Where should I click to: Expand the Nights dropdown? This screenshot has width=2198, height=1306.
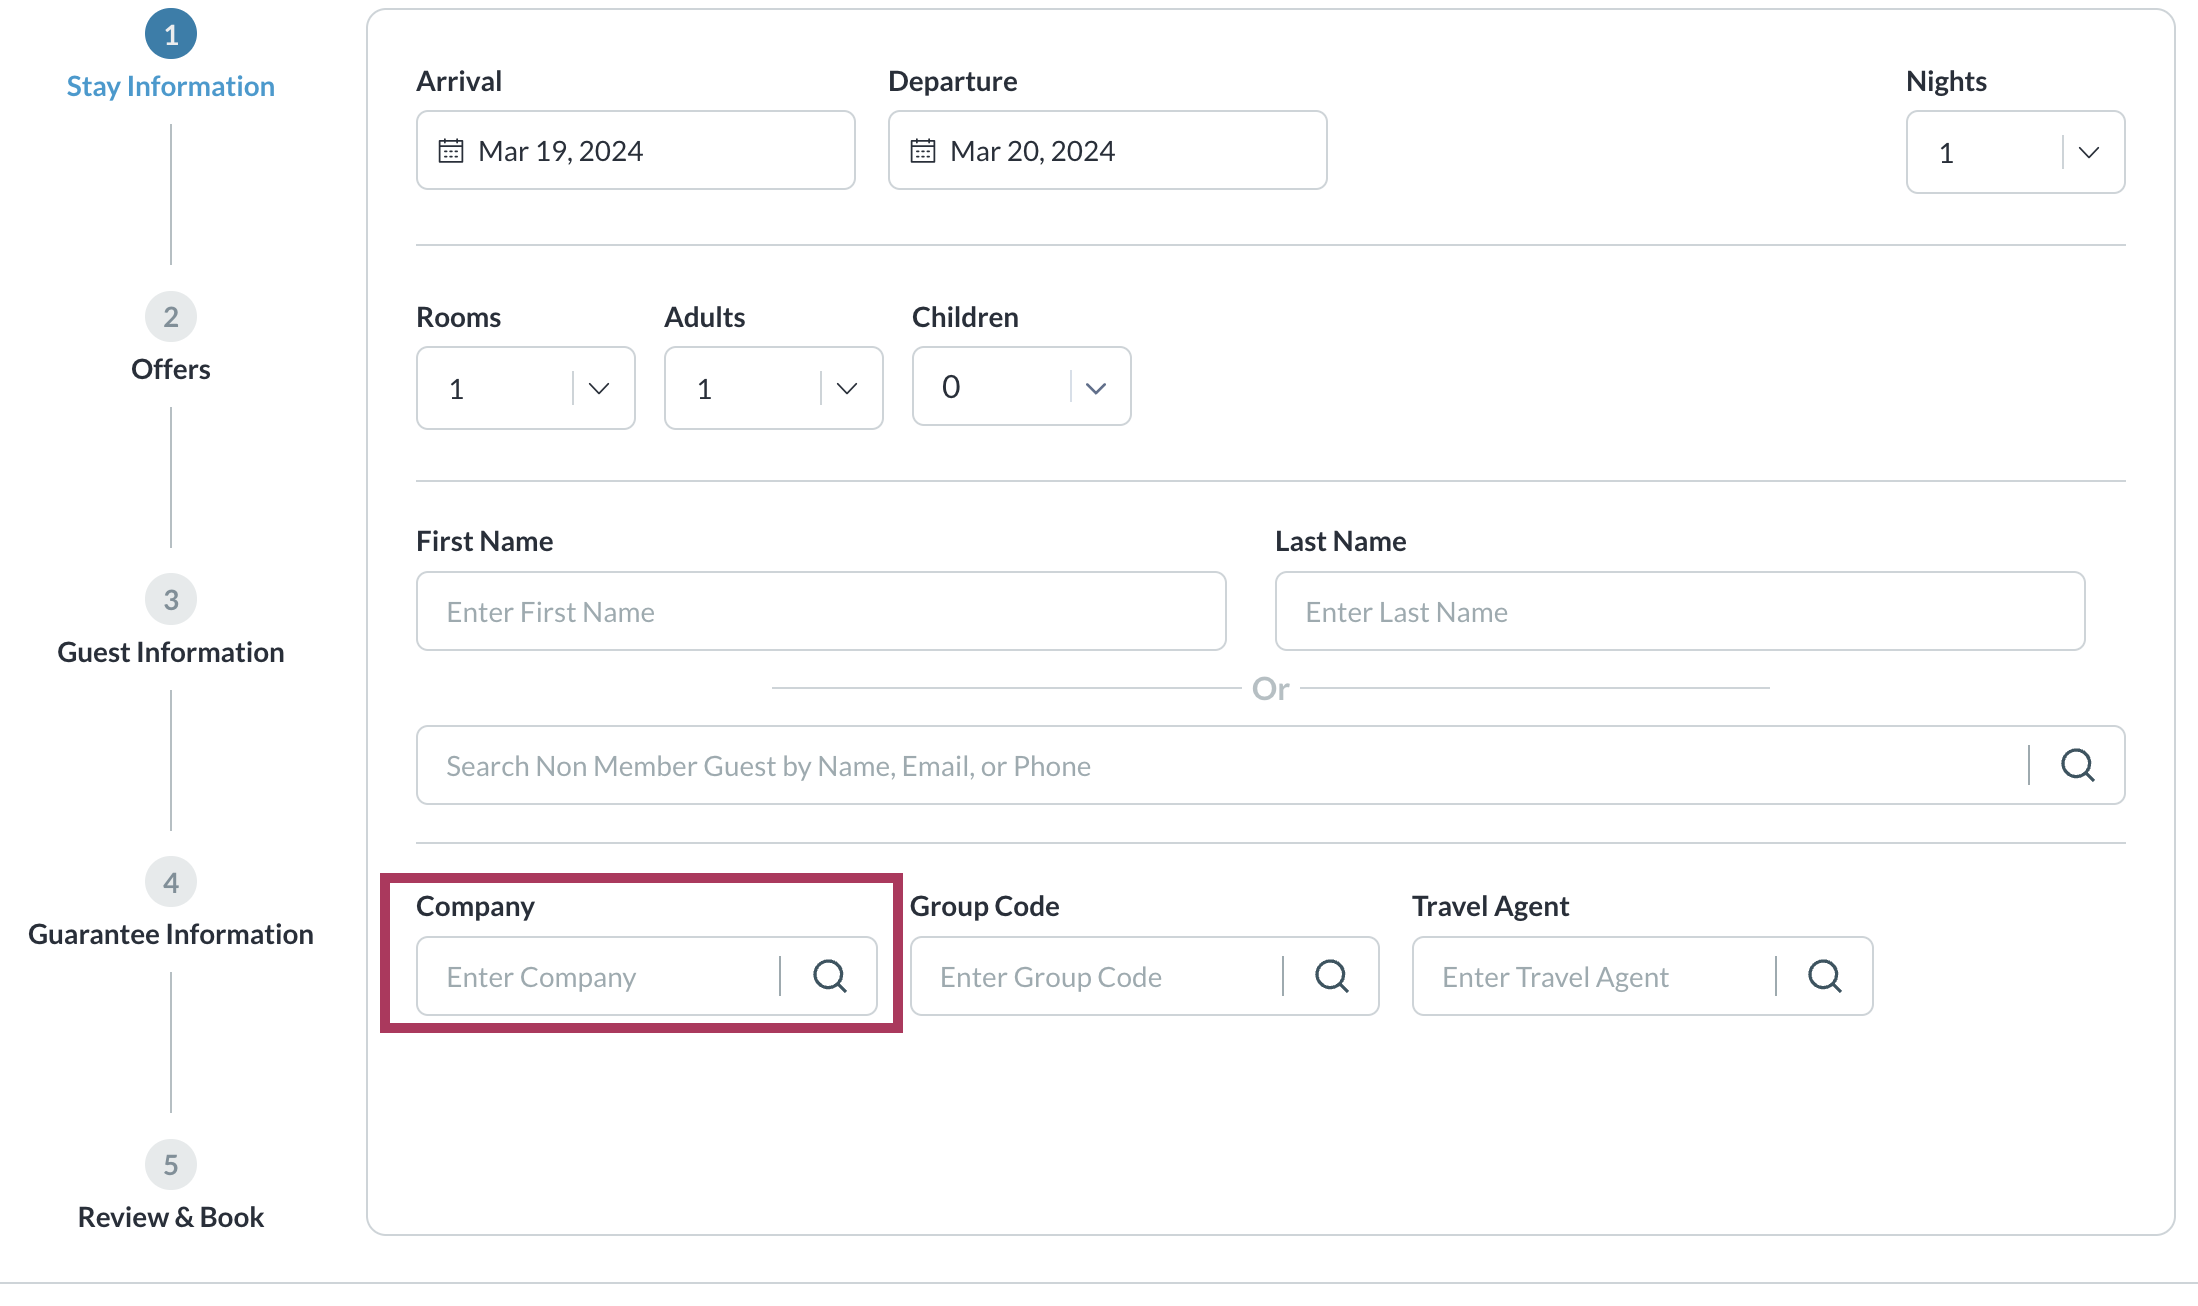(x=2088, y=153)
